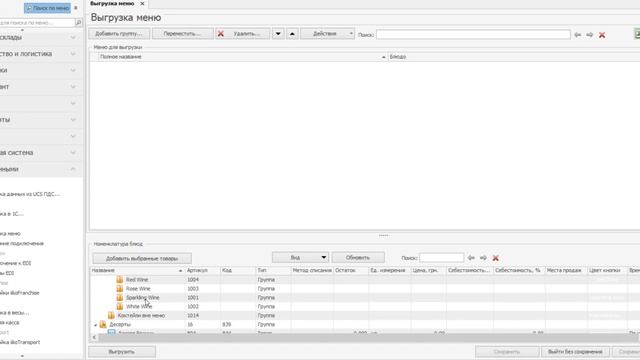640x360 pixels.
Task: Open the Действия dropdown
Action: (328, 34)
